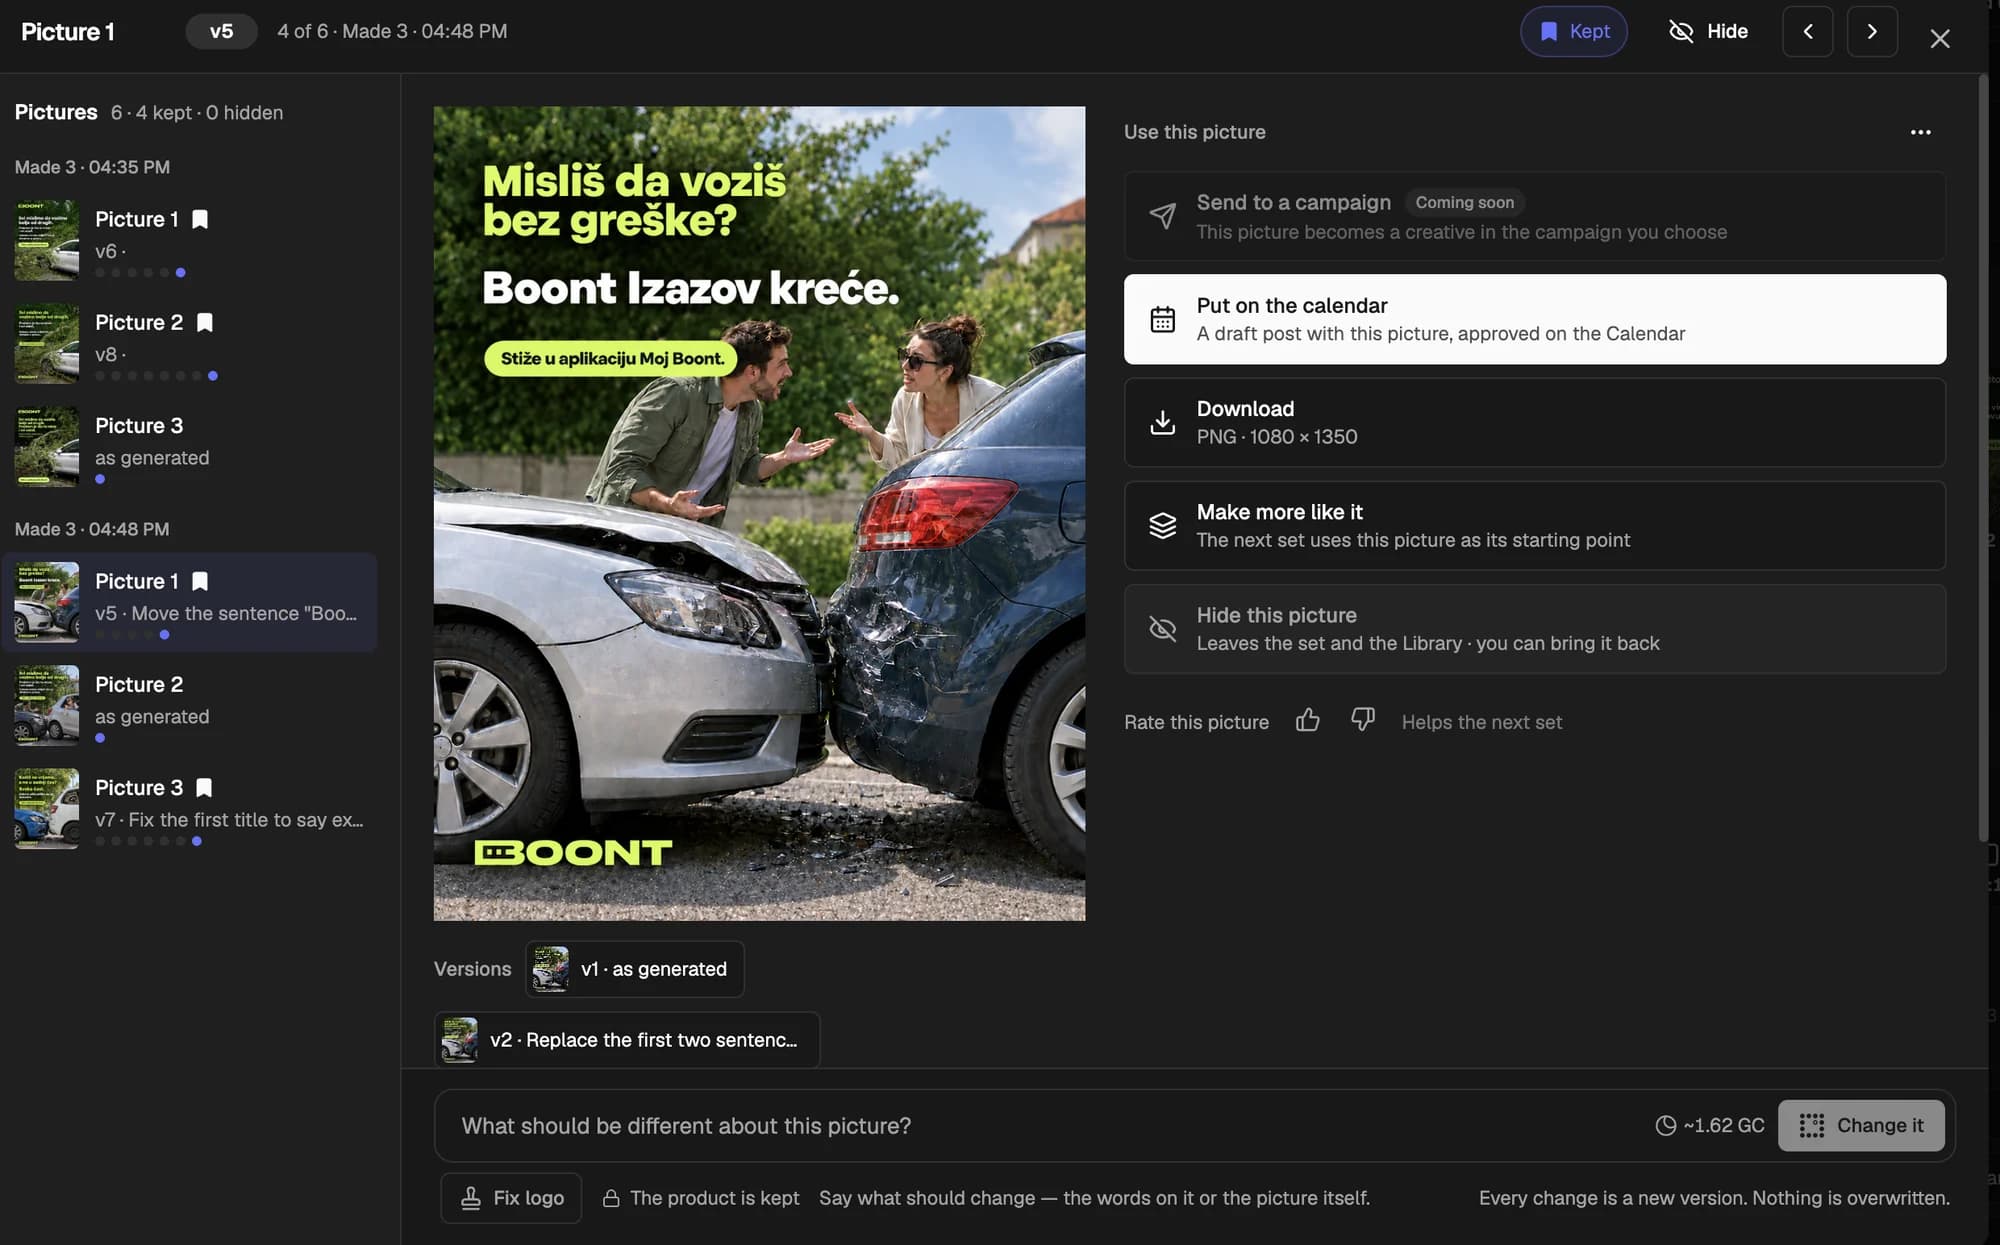The height and width of the screenshot is (1245, 2000).
Task: Click the bookmark icon beside Picture 2 v8
Action: [x=205, y=322]
